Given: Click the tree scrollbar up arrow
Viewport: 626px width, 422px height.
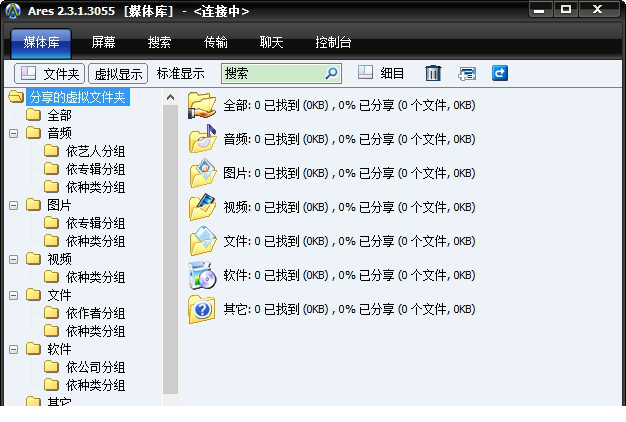Looking at the screenshot, I should pyautogui.click(x=170, y=97).
